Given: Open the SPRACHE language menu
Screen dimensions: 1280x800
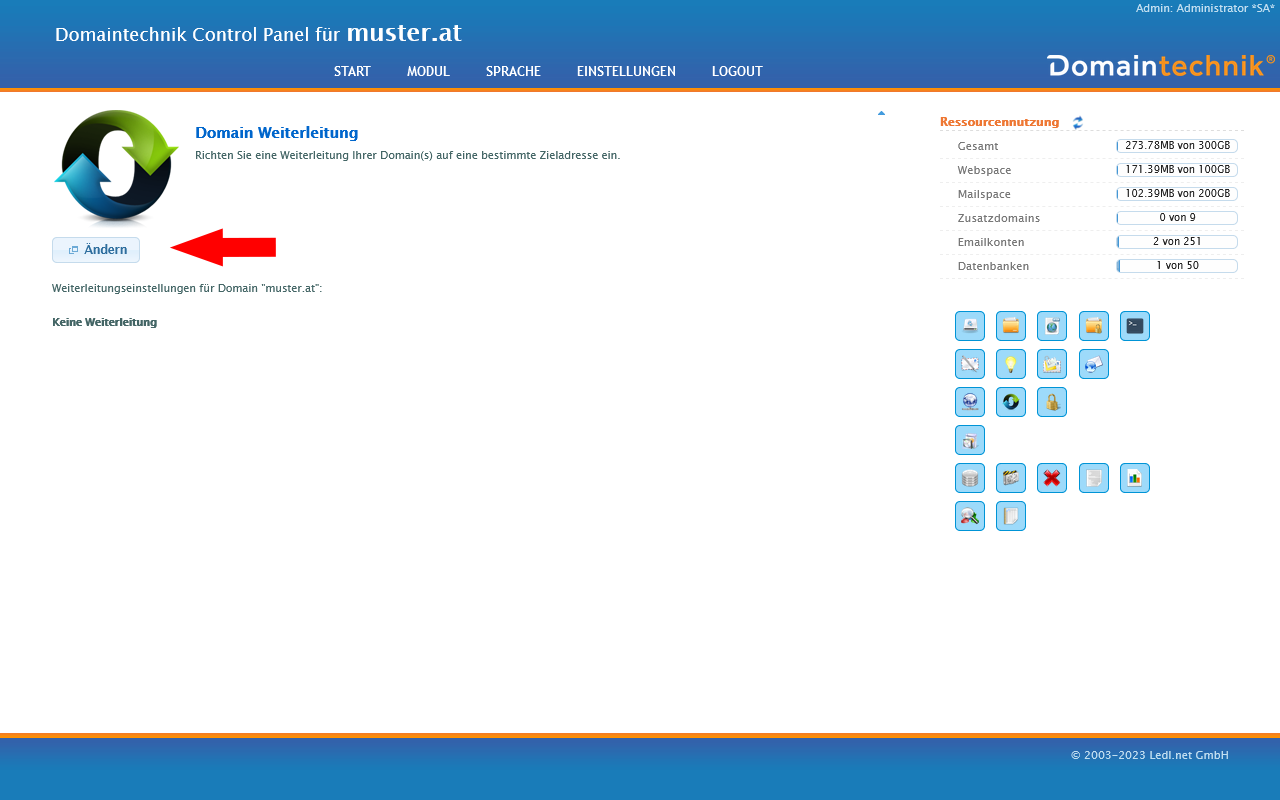Looking at the screenshot, I should 513,71.
